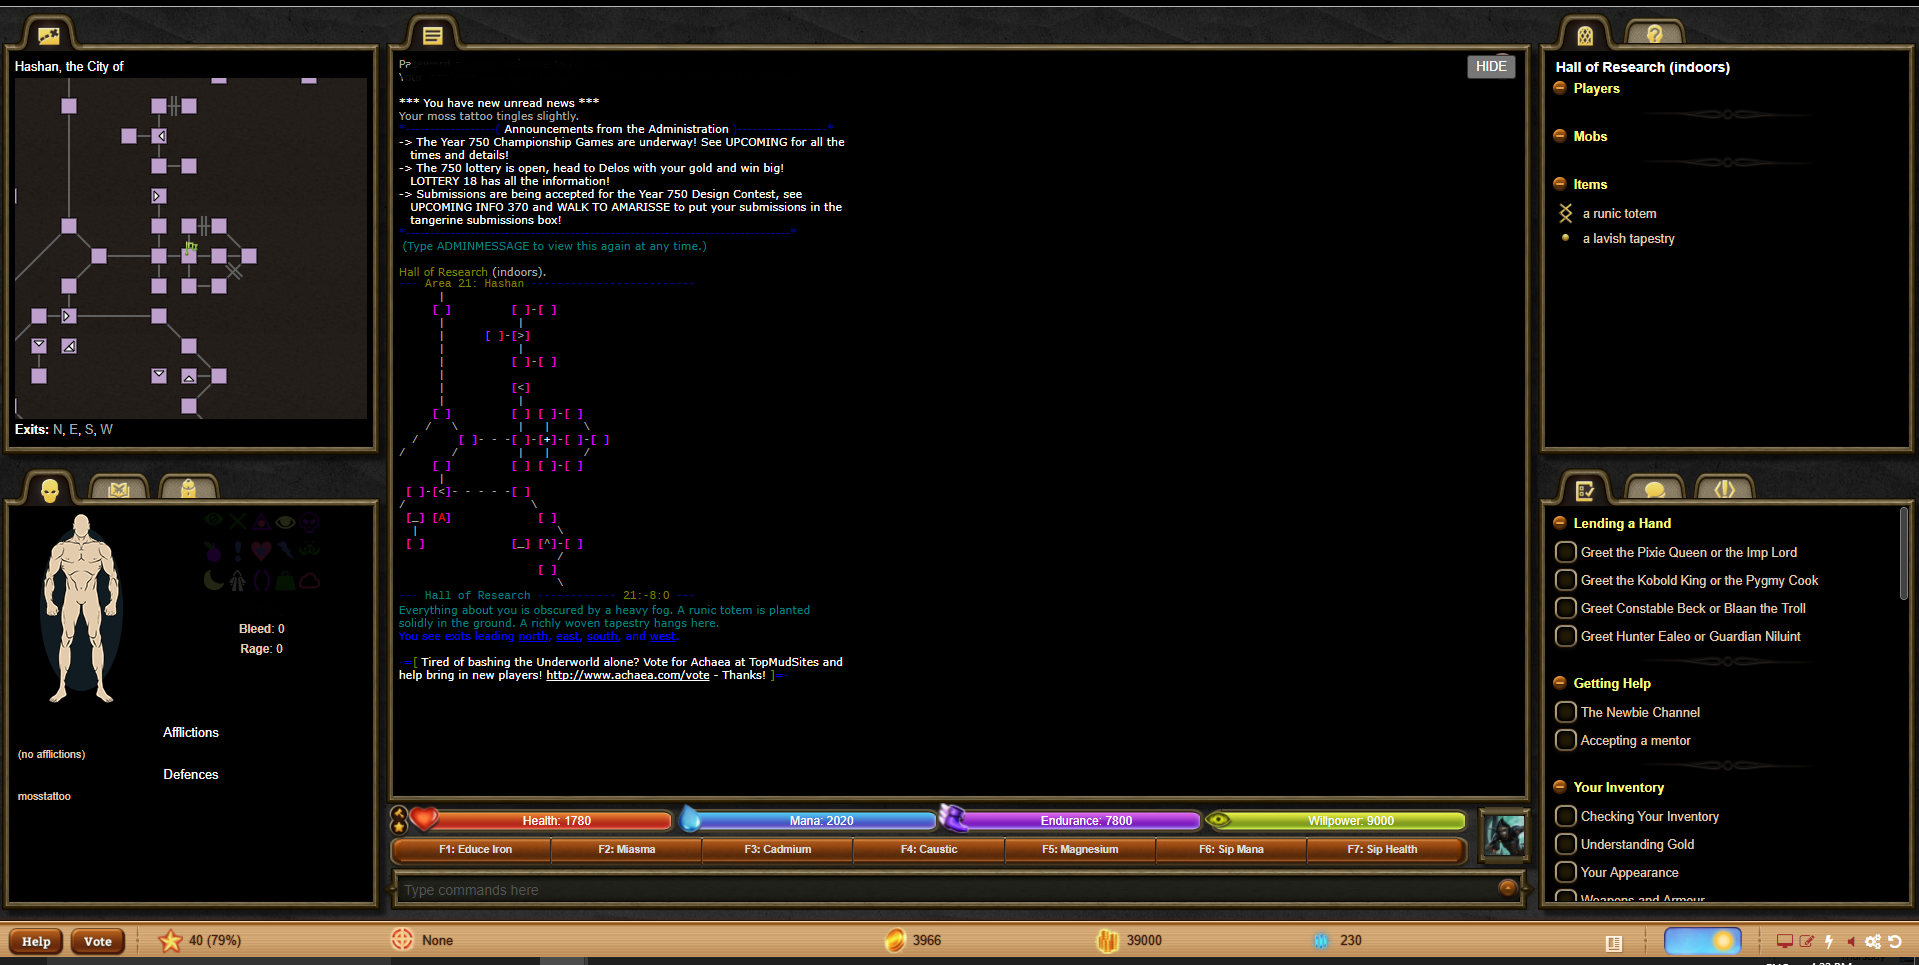Collapse the Players section
This screenshot has height=965, width=1919.
[1559, 88]
